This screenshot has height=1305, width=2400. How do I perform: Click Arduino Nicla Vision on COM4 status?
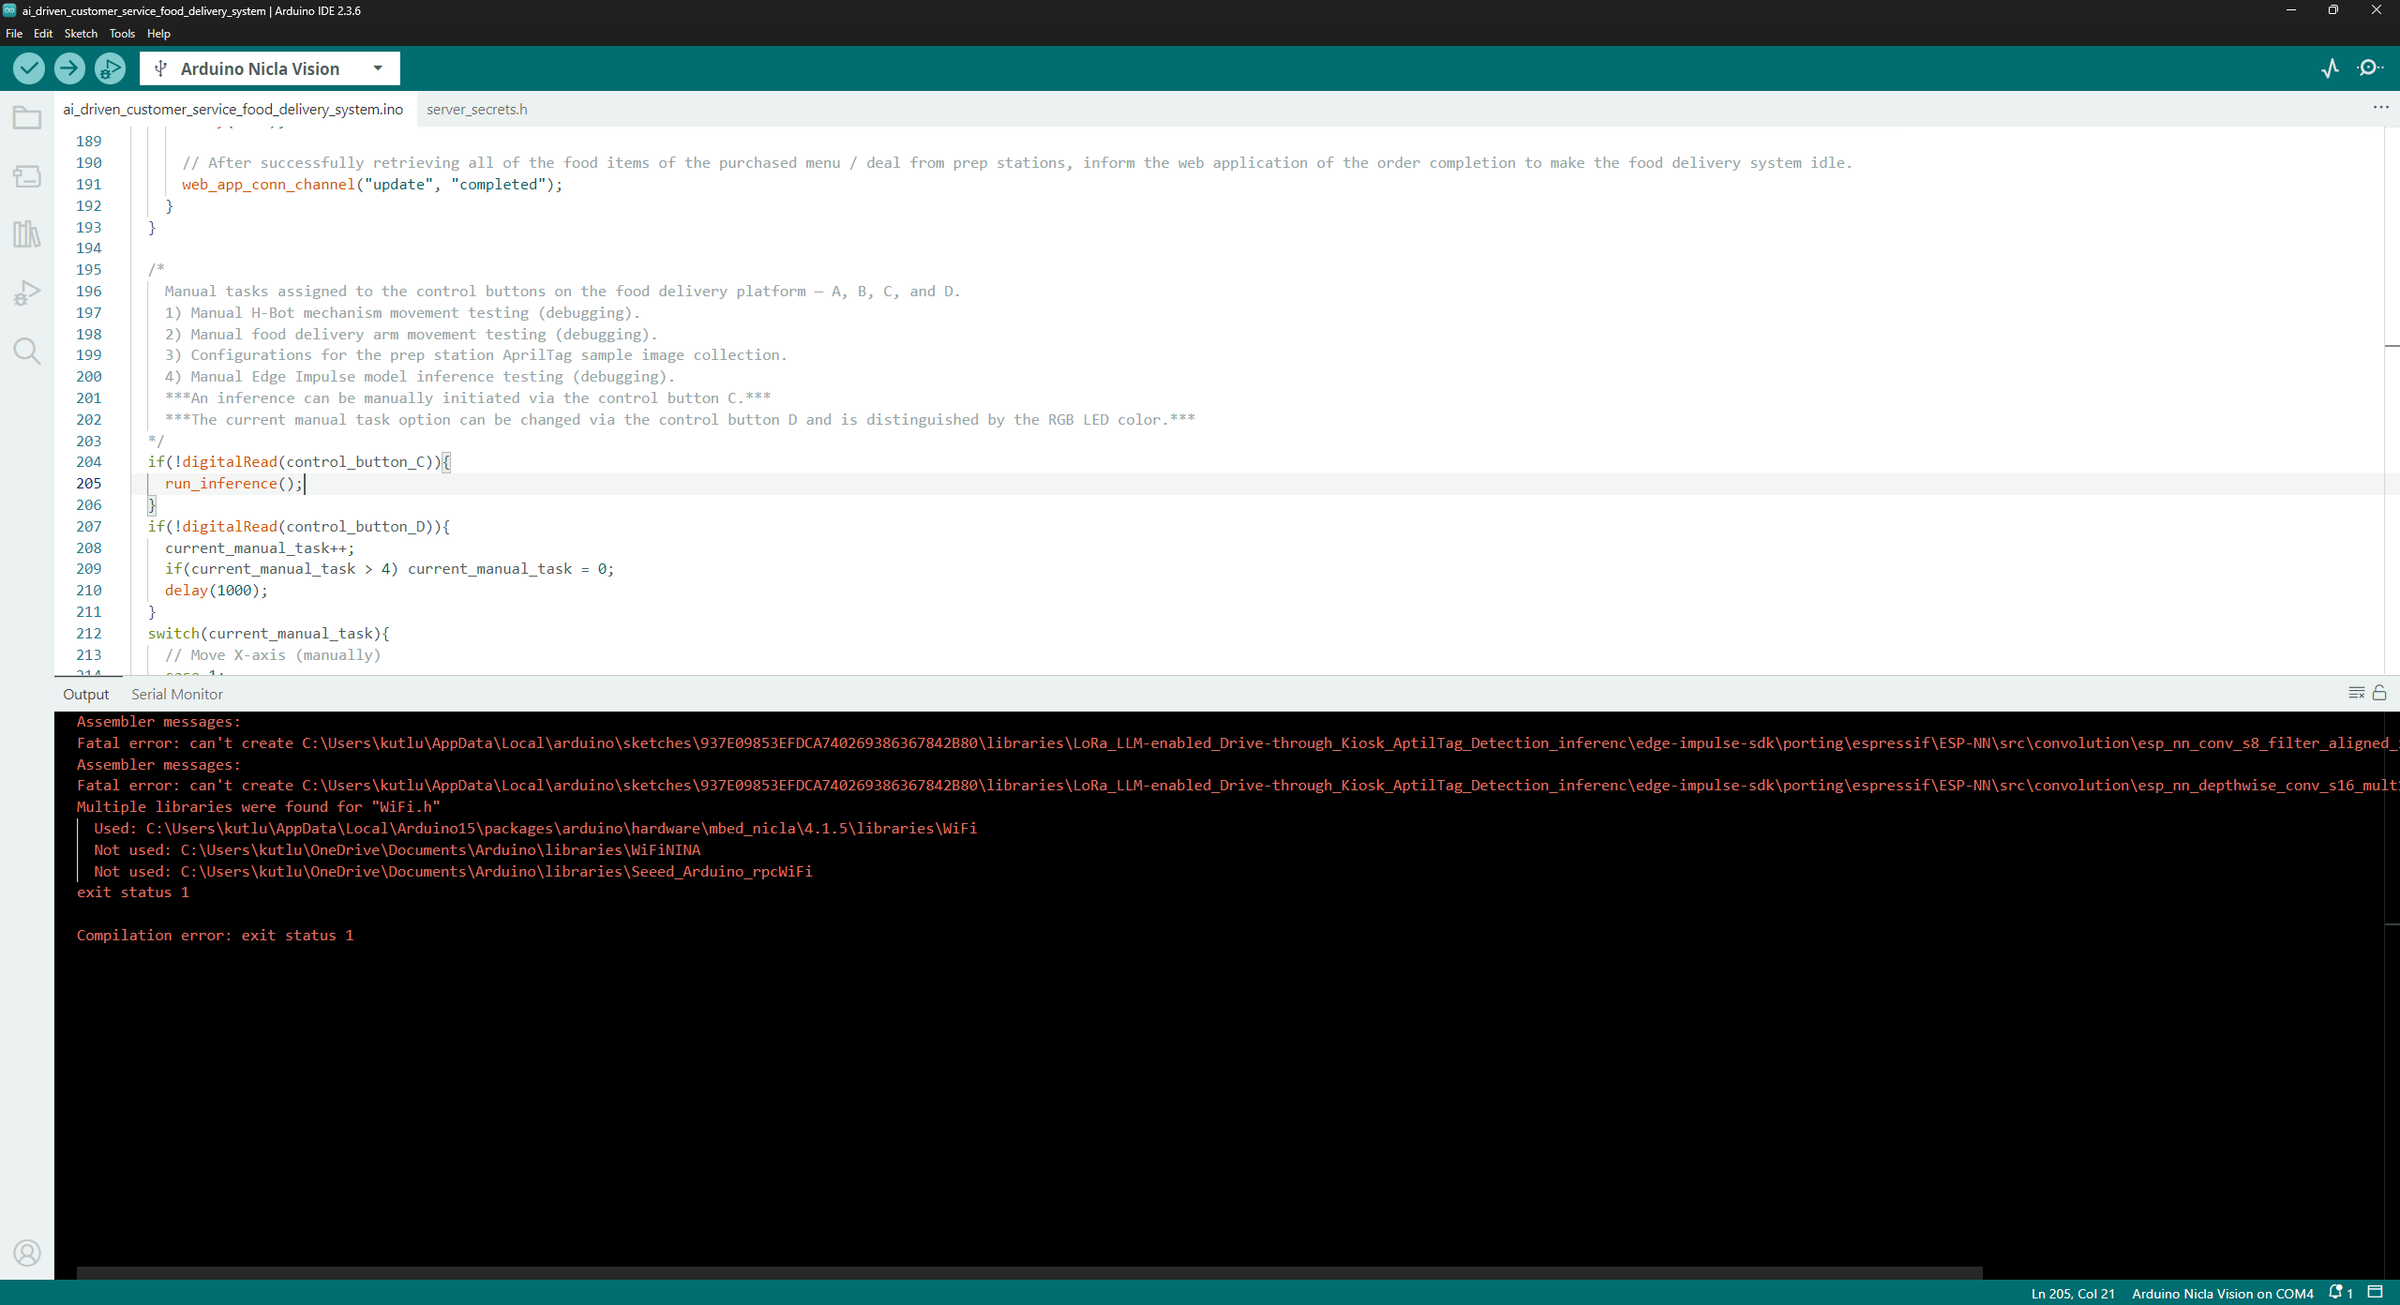2222,1293
